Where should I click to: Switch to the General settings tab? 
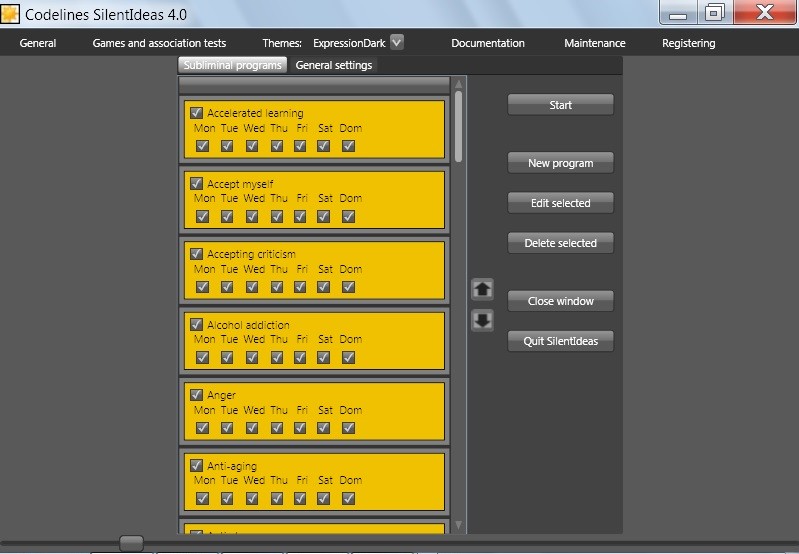click(x=333, y=65)
